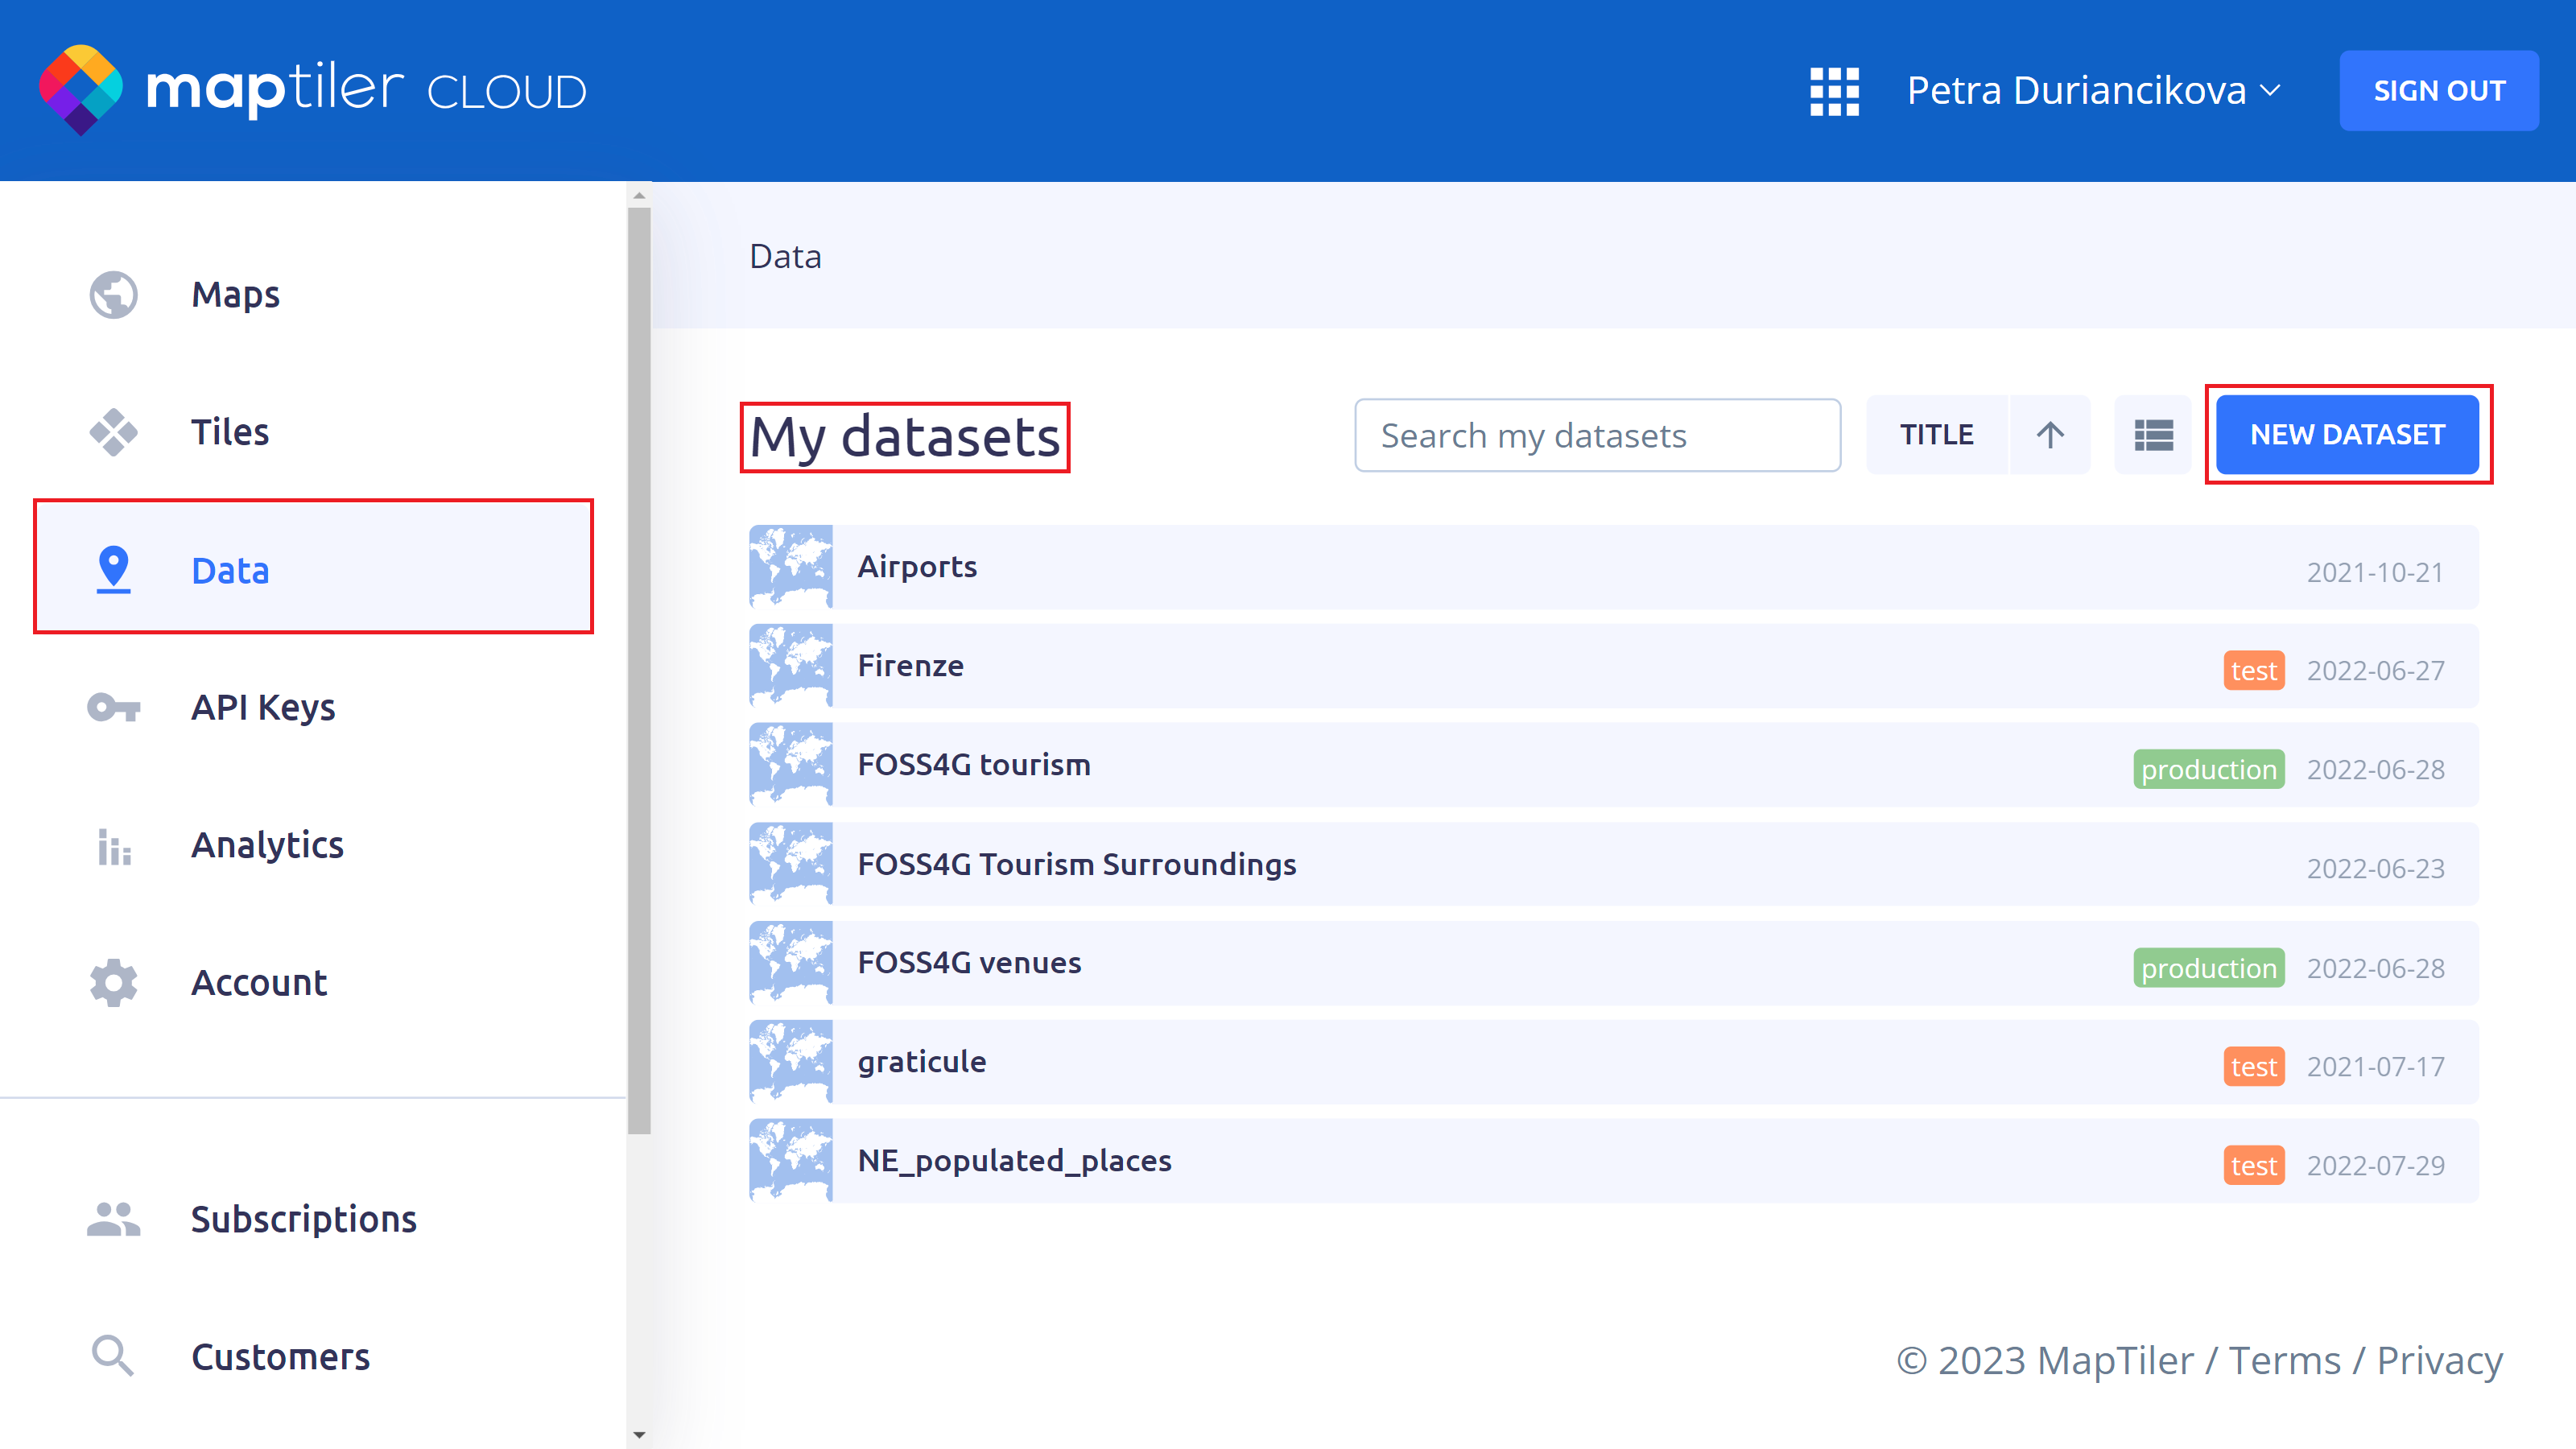Viewport: 2576px width, 1449px height.
Task: Click the Analytics bar chart icon
Action: point(113,846)
